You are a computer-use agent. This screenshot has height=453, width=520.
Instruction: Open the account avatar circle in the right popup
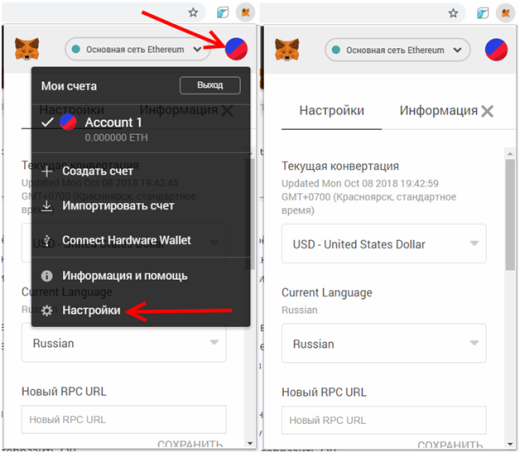496,50
